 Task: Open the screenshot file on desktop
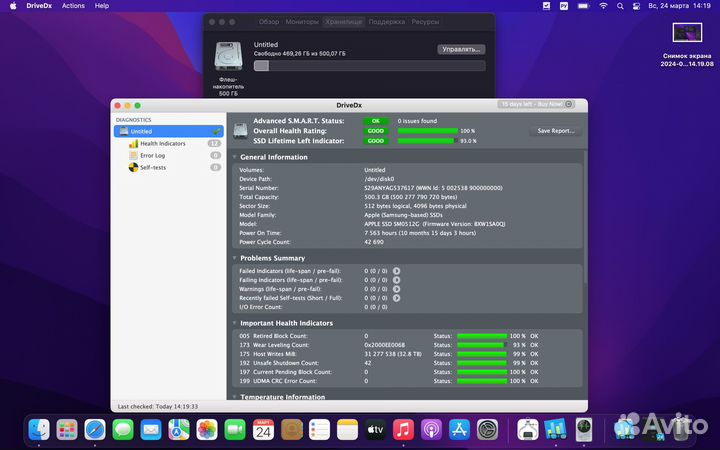(687, 45)
